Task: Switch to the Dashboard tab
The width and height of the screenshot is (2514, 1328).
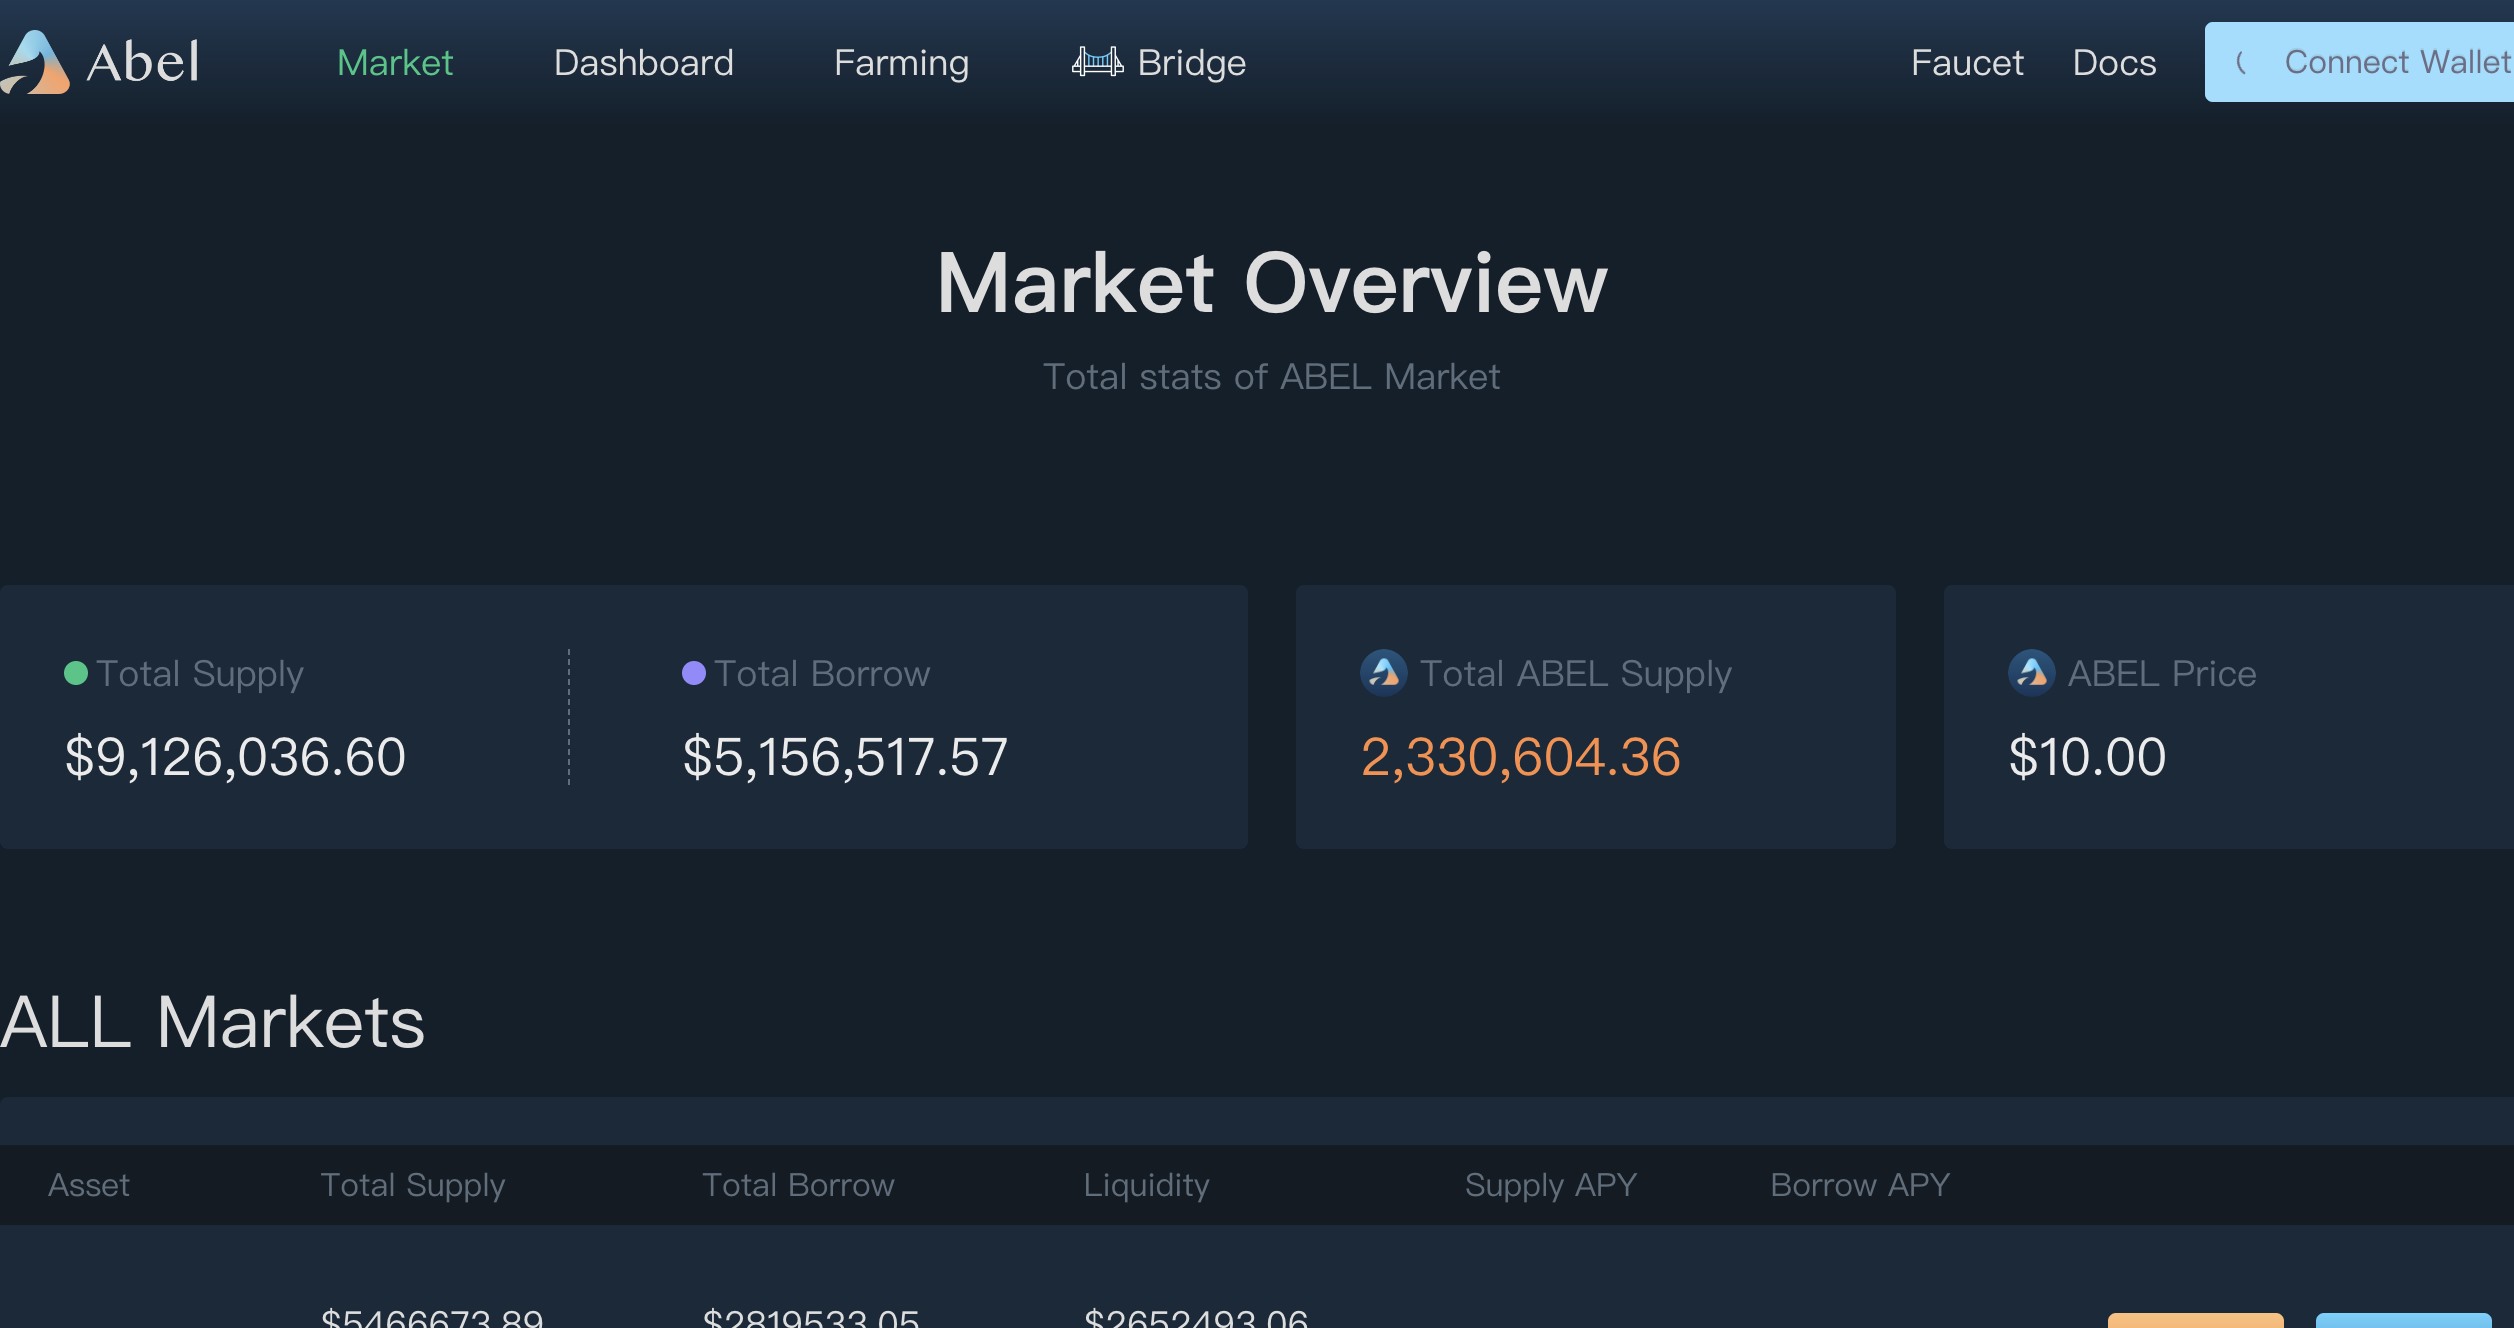Action: coord(643,62)
